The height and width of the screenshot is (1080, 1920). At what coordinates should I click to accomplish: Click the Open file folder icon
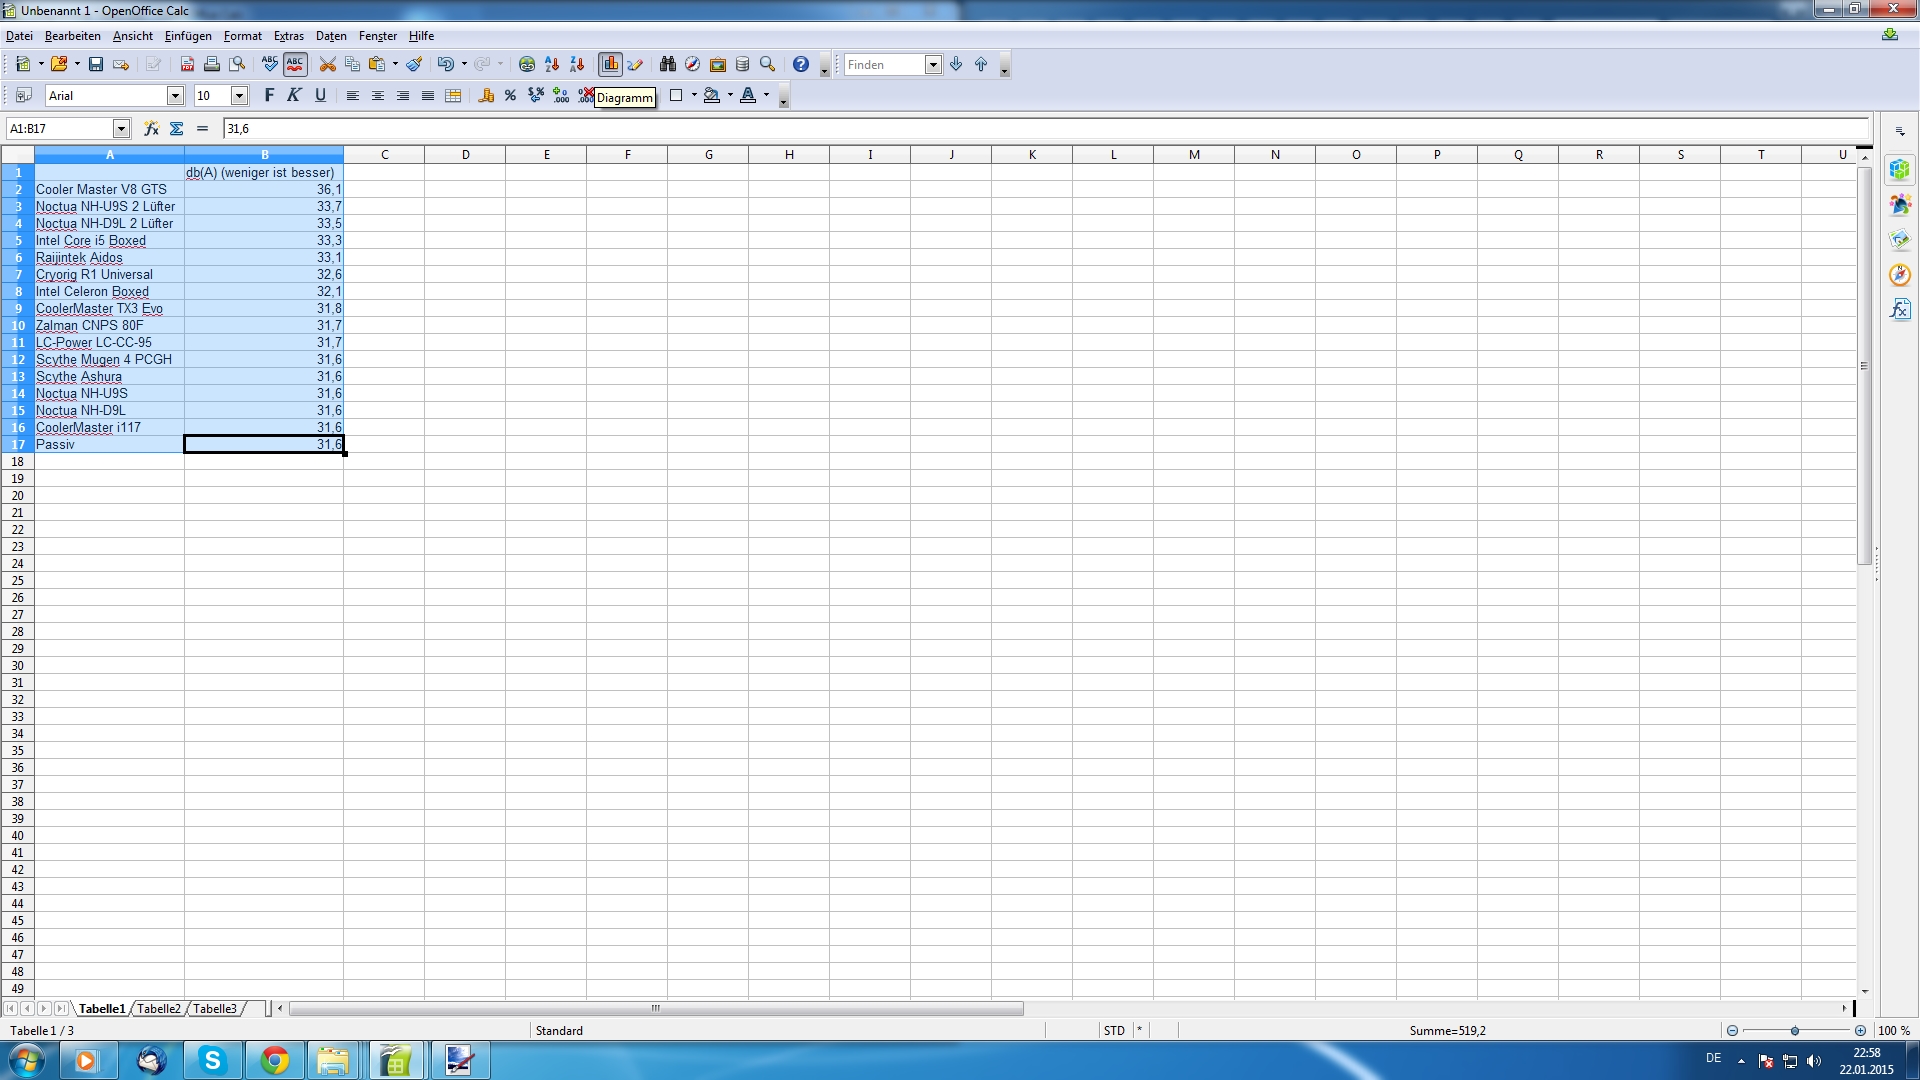click(x=59, y=64)
